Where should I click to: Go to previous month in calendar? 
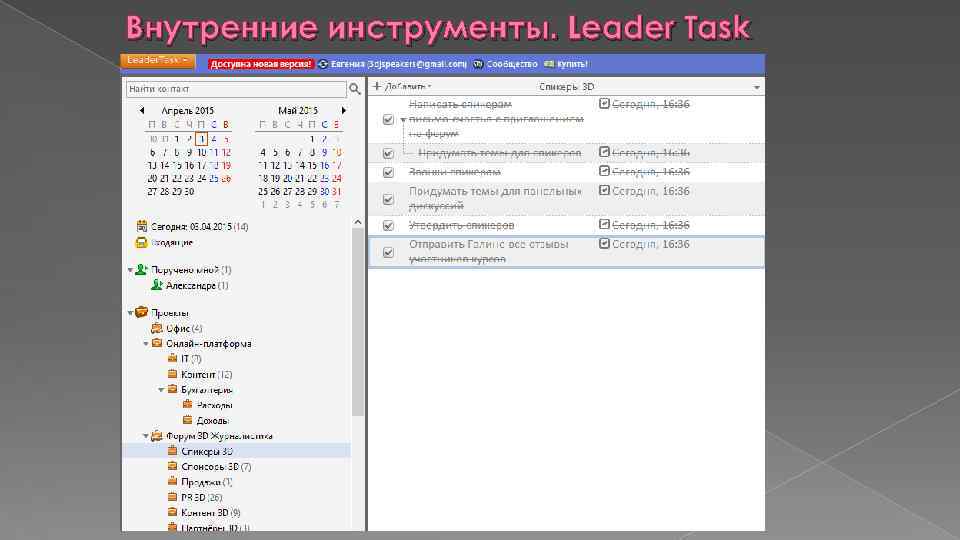(142, 110)
